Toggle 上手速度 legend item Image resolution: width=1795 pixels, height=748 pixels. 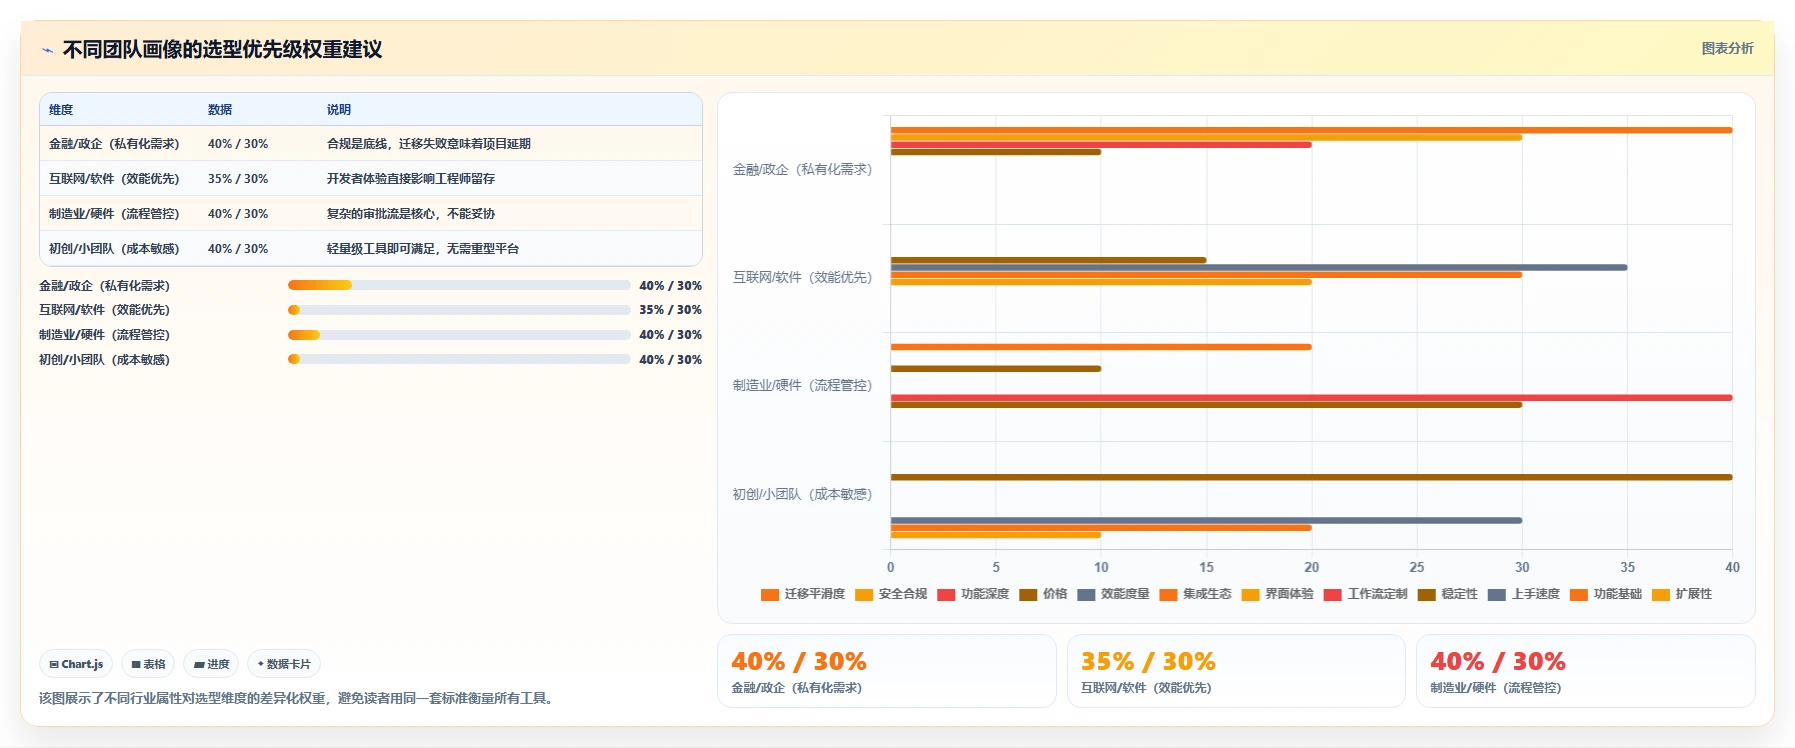click(x=1523, y=594)
